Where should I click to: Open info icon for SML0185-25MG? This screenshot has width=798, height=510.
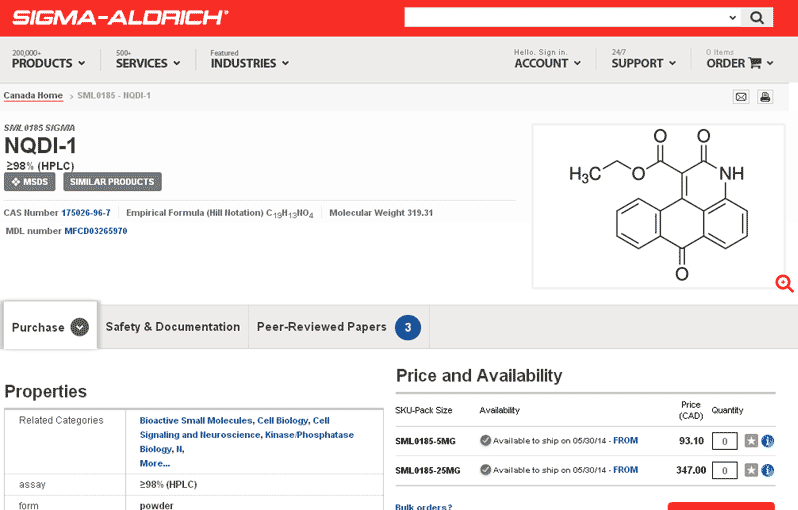767,470
